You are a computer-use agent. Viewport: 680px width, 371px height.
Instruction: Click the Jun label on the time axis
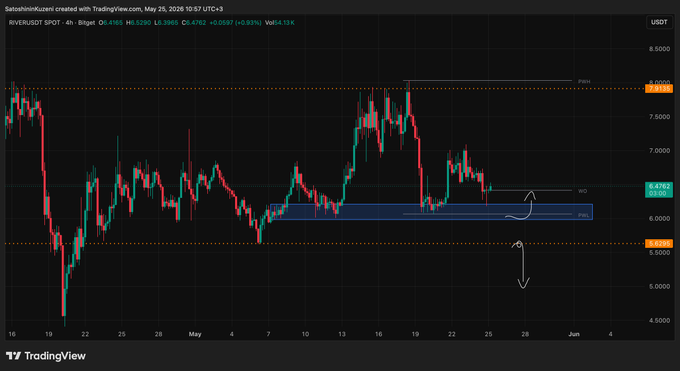[x=574, y=334]
